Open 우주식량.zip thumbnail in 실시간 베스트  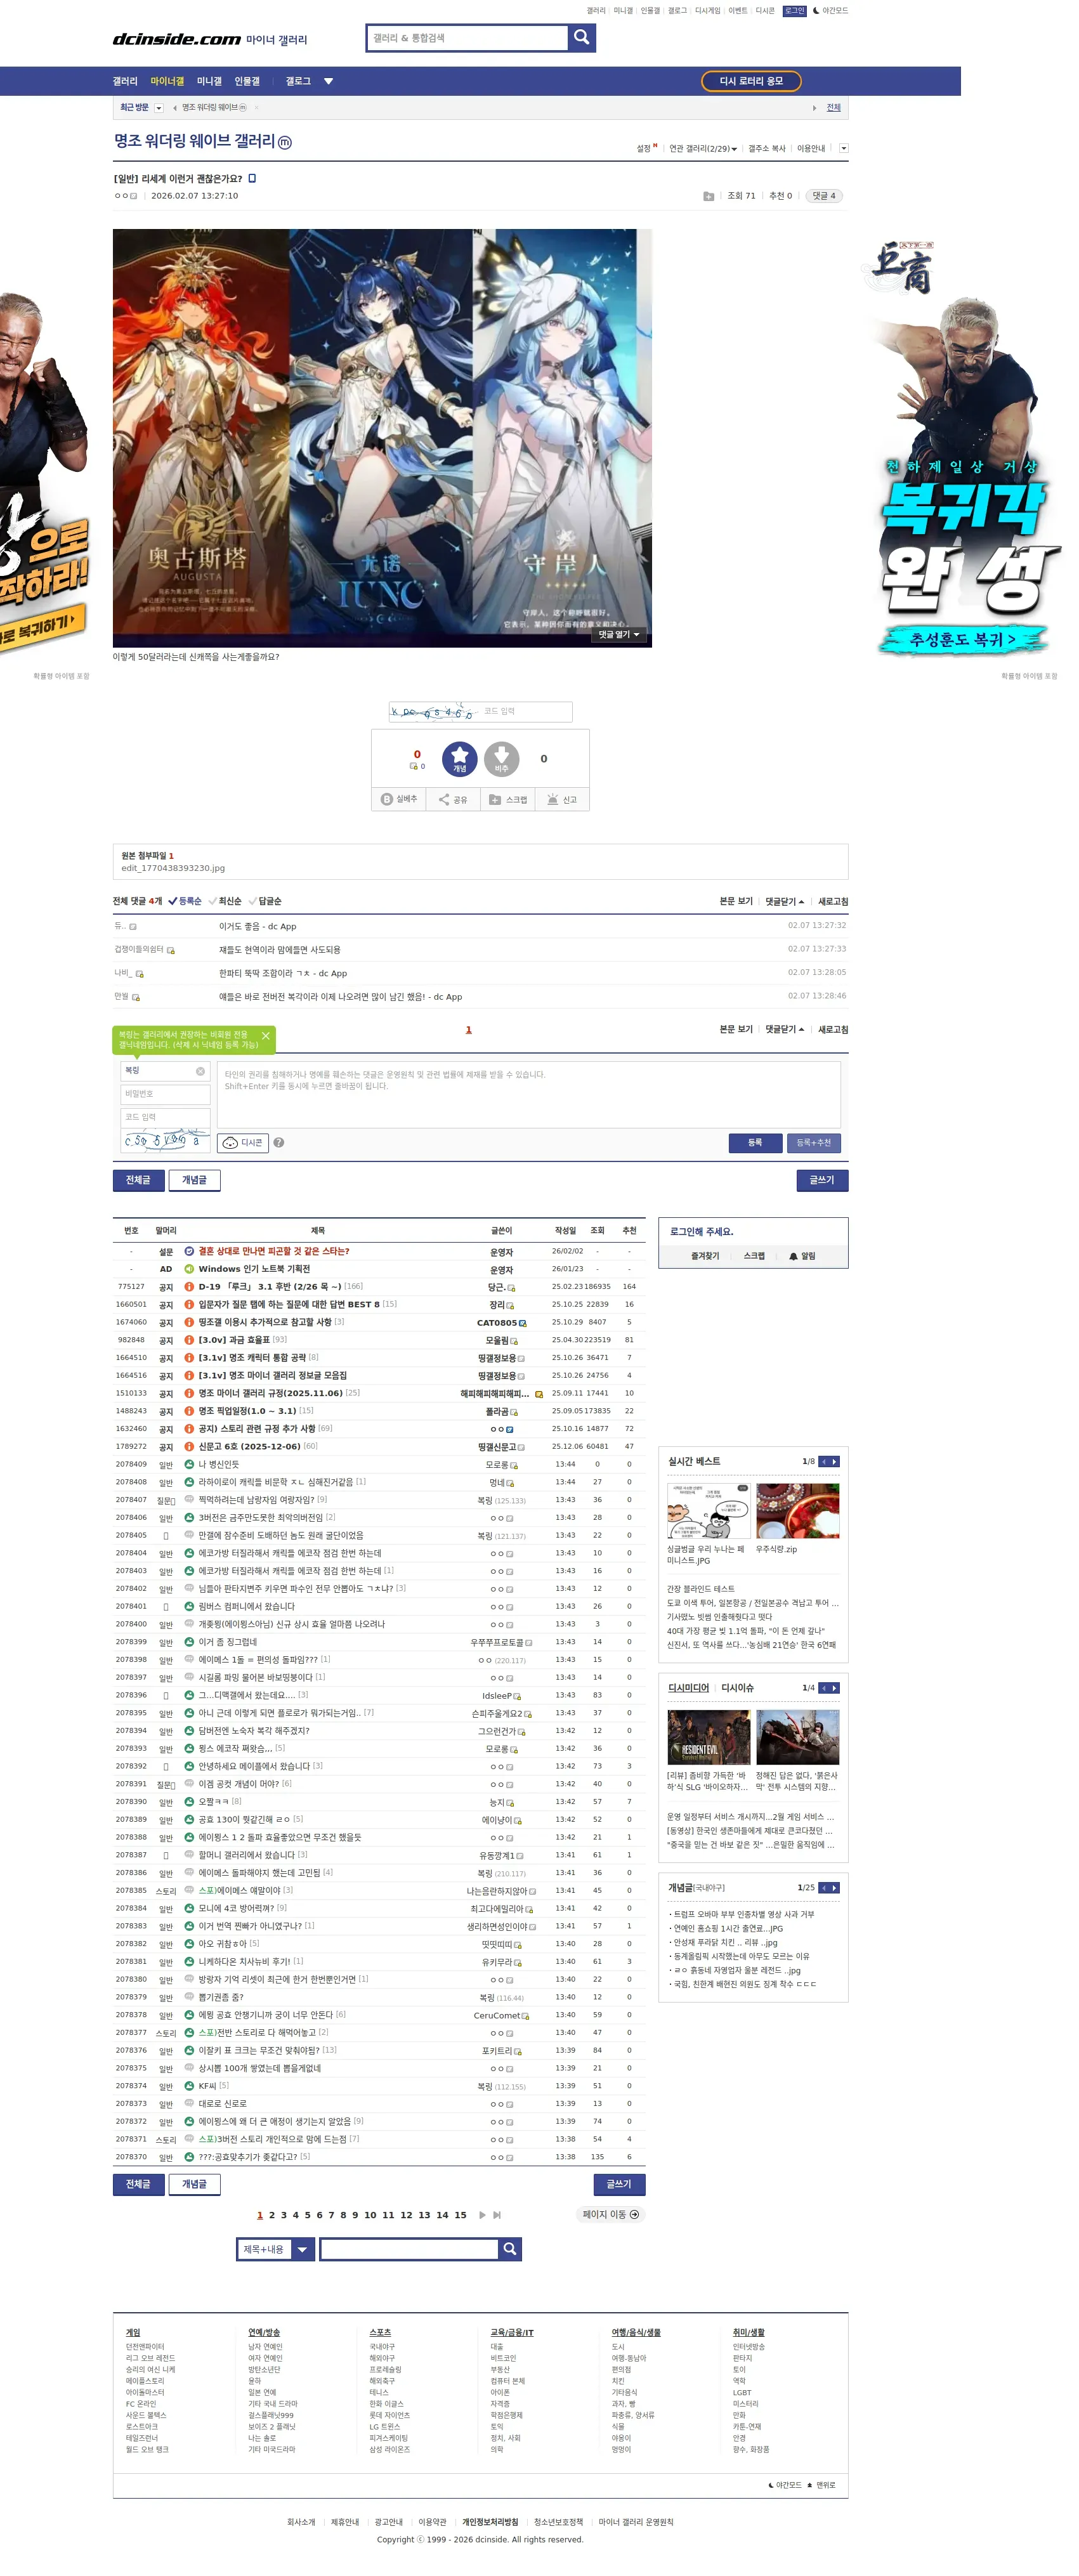point(798,1511)
